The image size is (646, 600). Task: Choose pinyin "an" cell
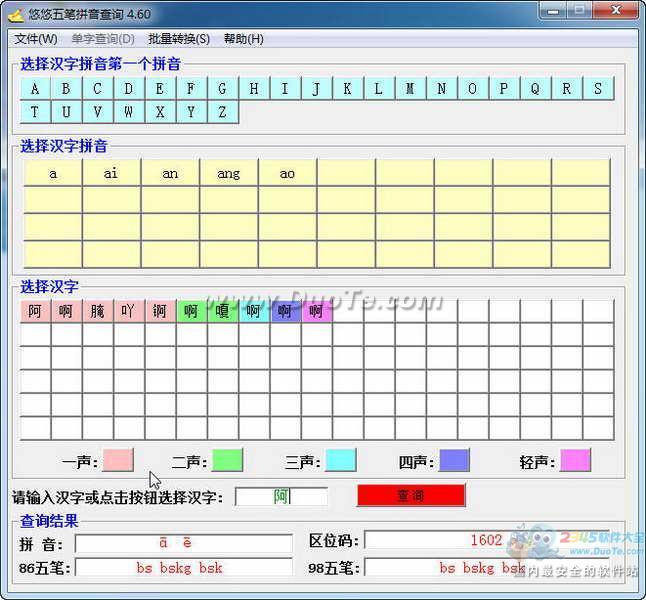click(170, 173)
